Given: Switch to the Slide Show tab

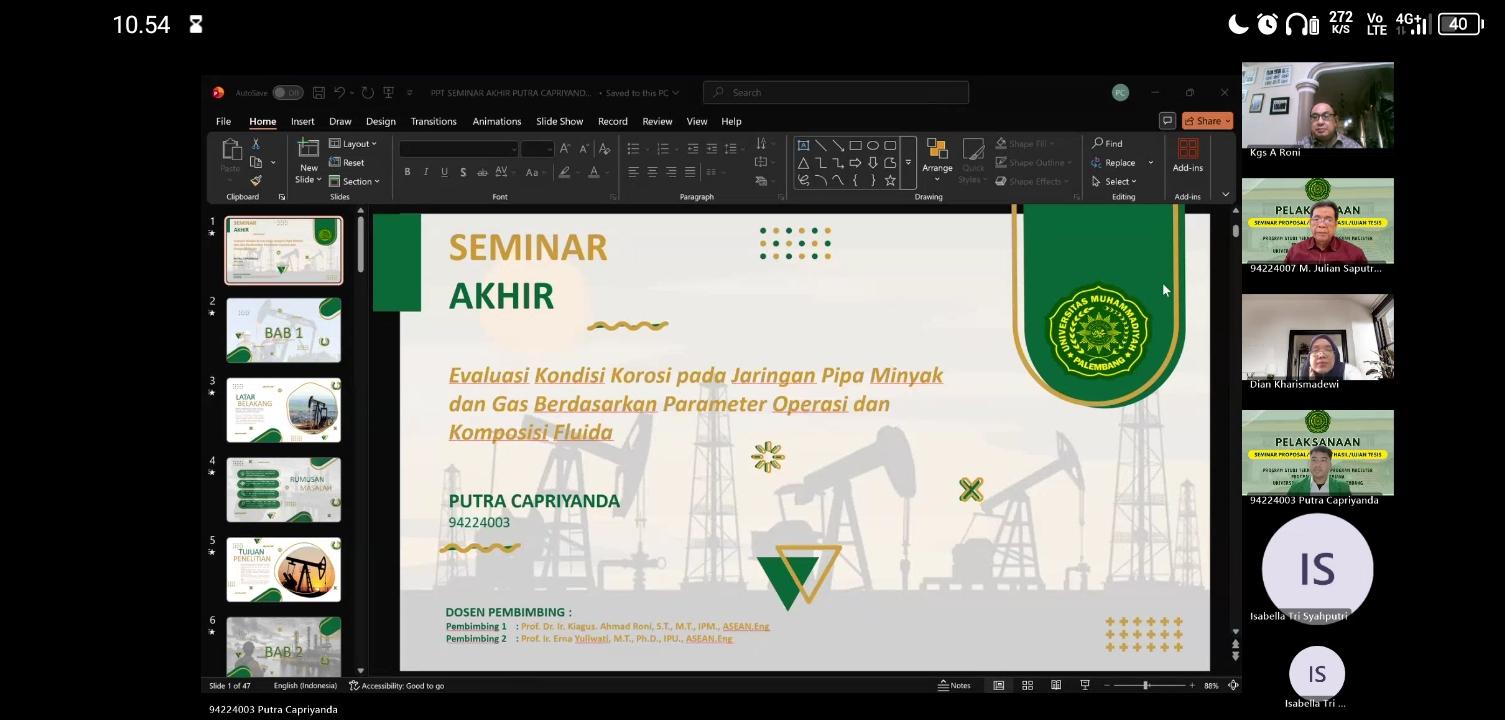Looking at the screenshot, I should pos(559,121).
